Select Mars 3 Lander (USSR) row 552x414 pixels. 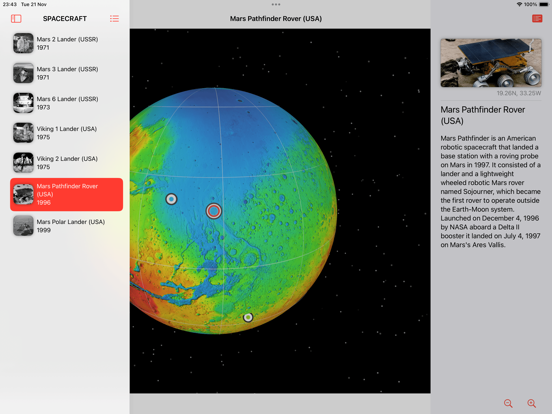67,73
